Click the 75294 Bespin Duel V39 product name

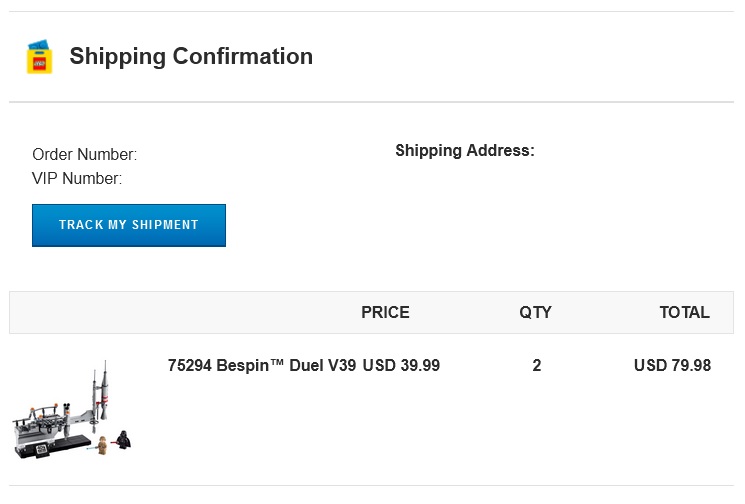(x=262, y=365)
